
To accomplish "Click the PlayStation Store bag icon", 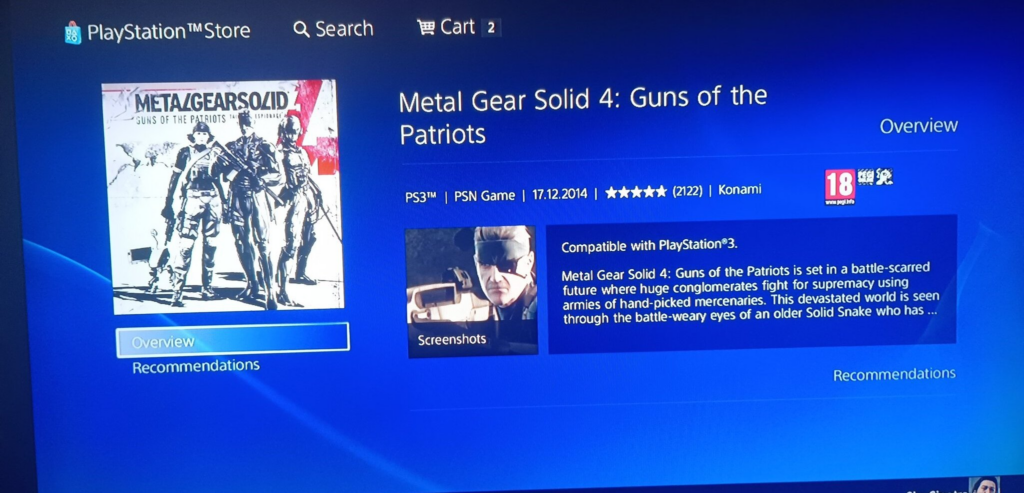I will 72,32.
